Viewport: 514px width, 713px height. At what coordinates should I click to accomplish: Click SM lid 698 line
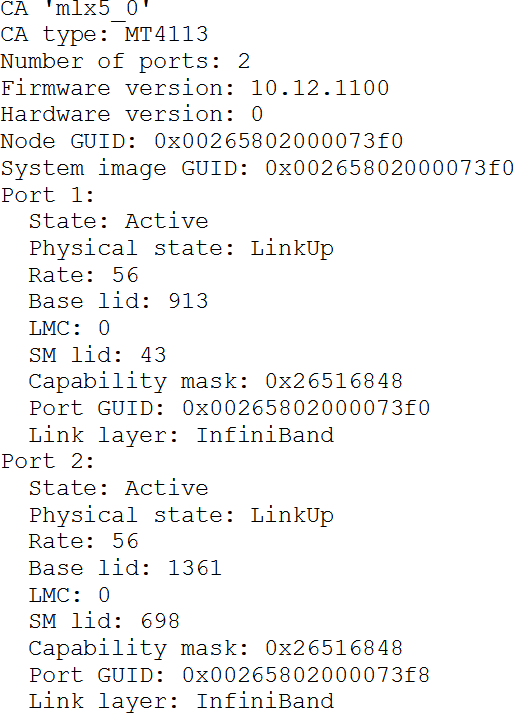click(x=104, y=621)
